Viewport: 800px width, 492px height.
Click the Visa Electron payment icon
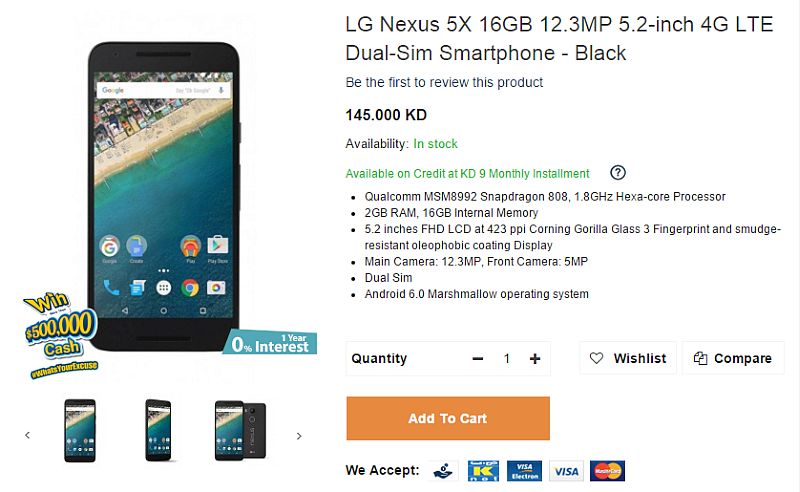click(x=524, y=471)
